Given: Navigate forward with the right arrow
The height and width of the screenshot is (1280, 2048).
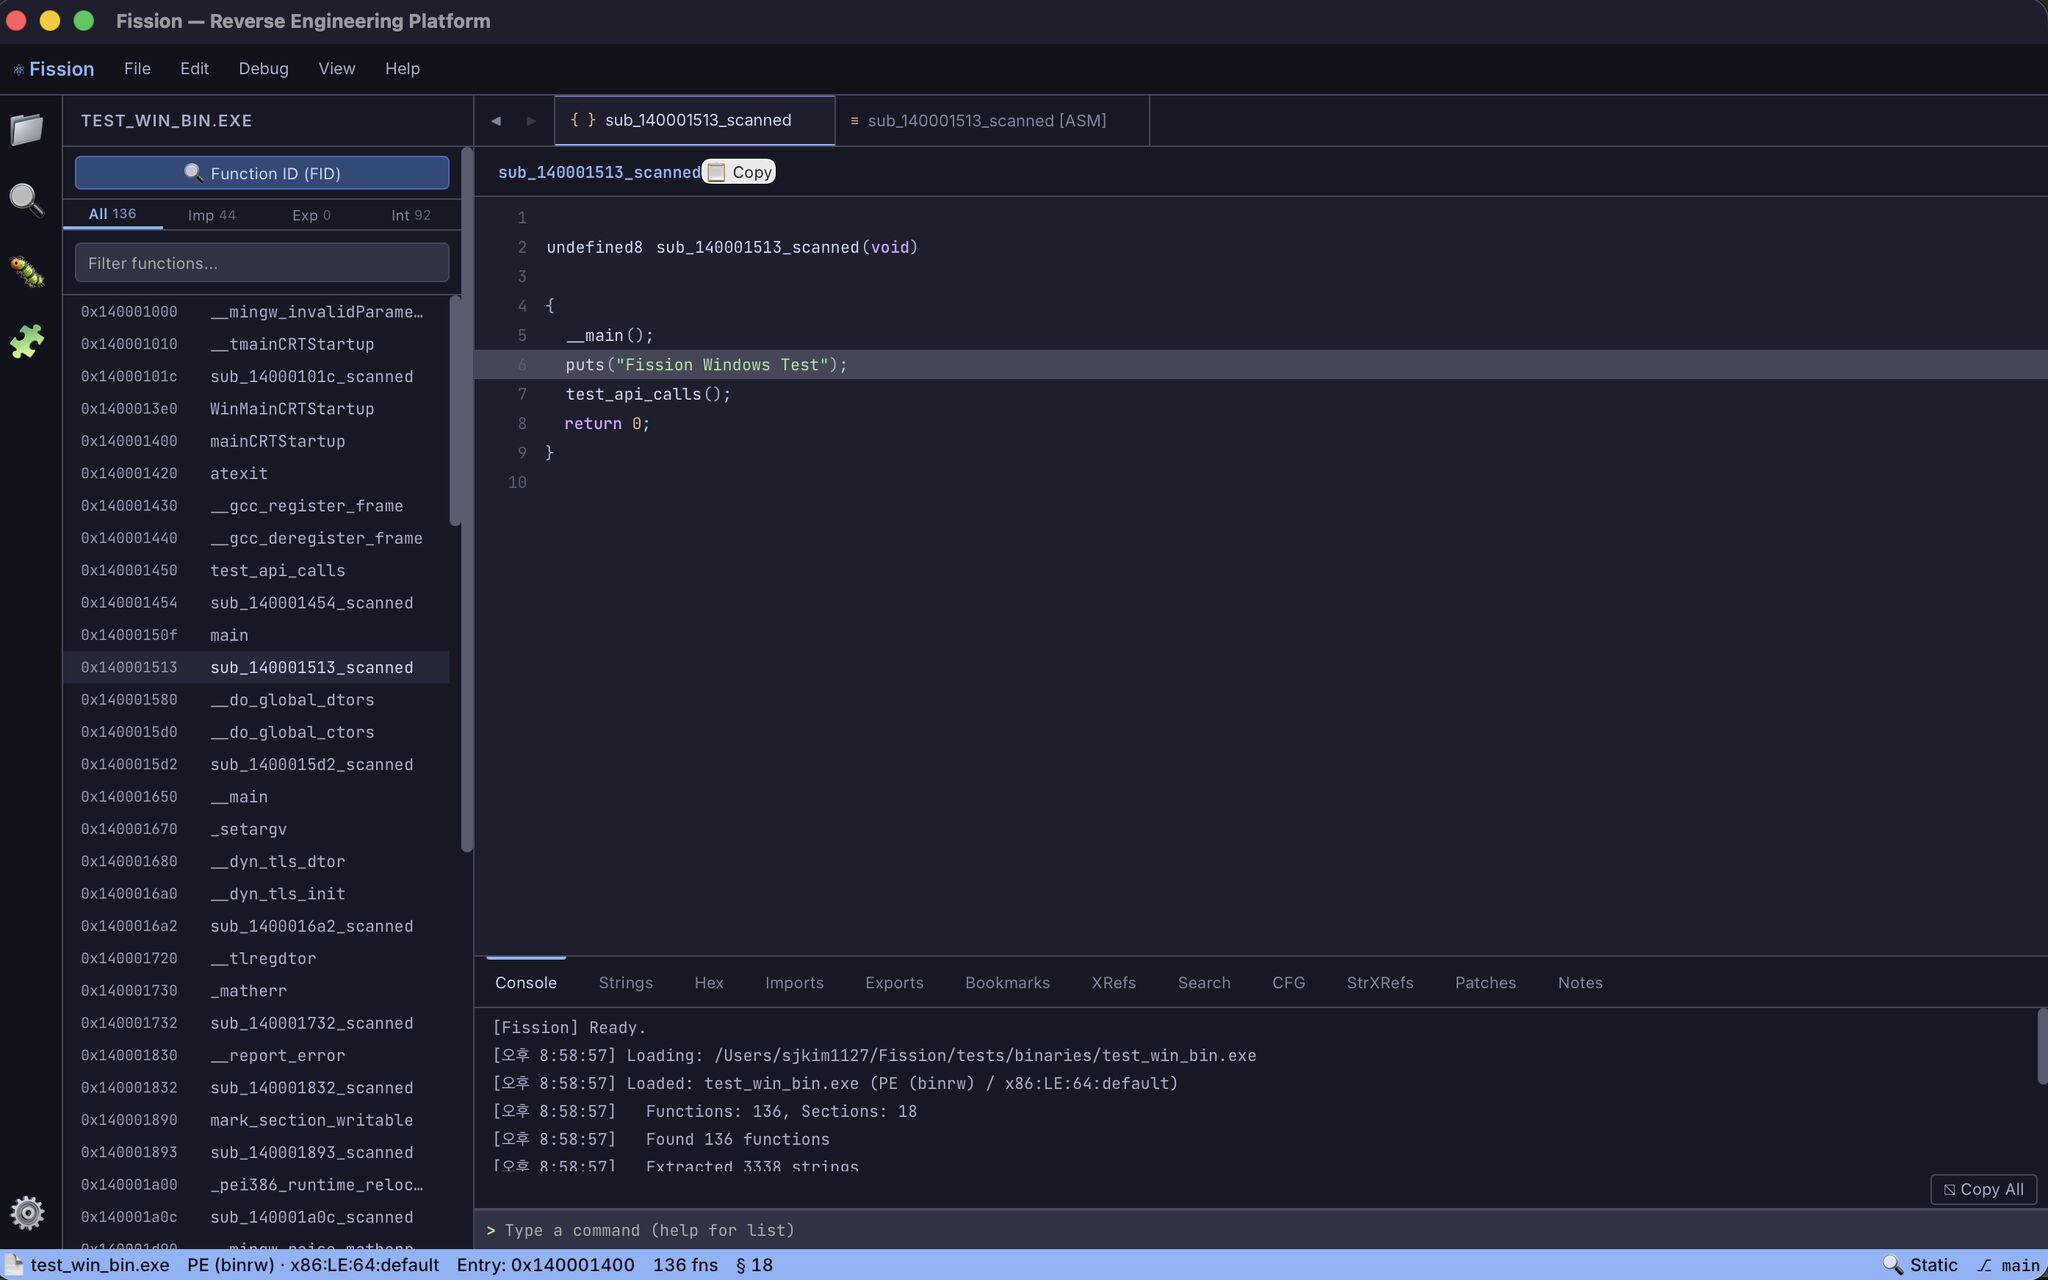Looking at the screenshot, I should [x=531, y=121].
